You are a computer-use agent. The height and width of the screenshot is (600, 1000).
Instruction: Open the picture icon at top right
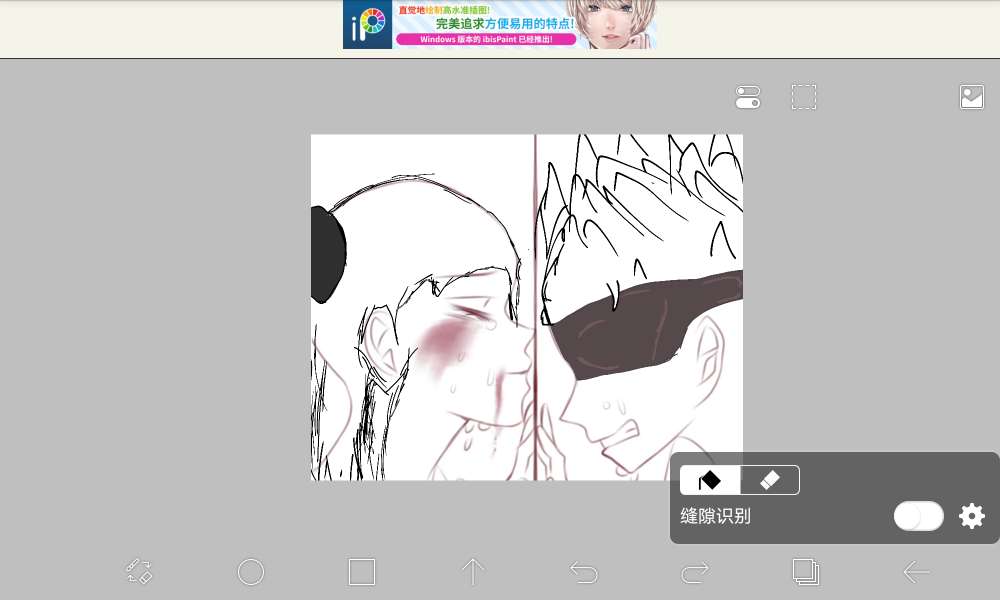[971, 97]
